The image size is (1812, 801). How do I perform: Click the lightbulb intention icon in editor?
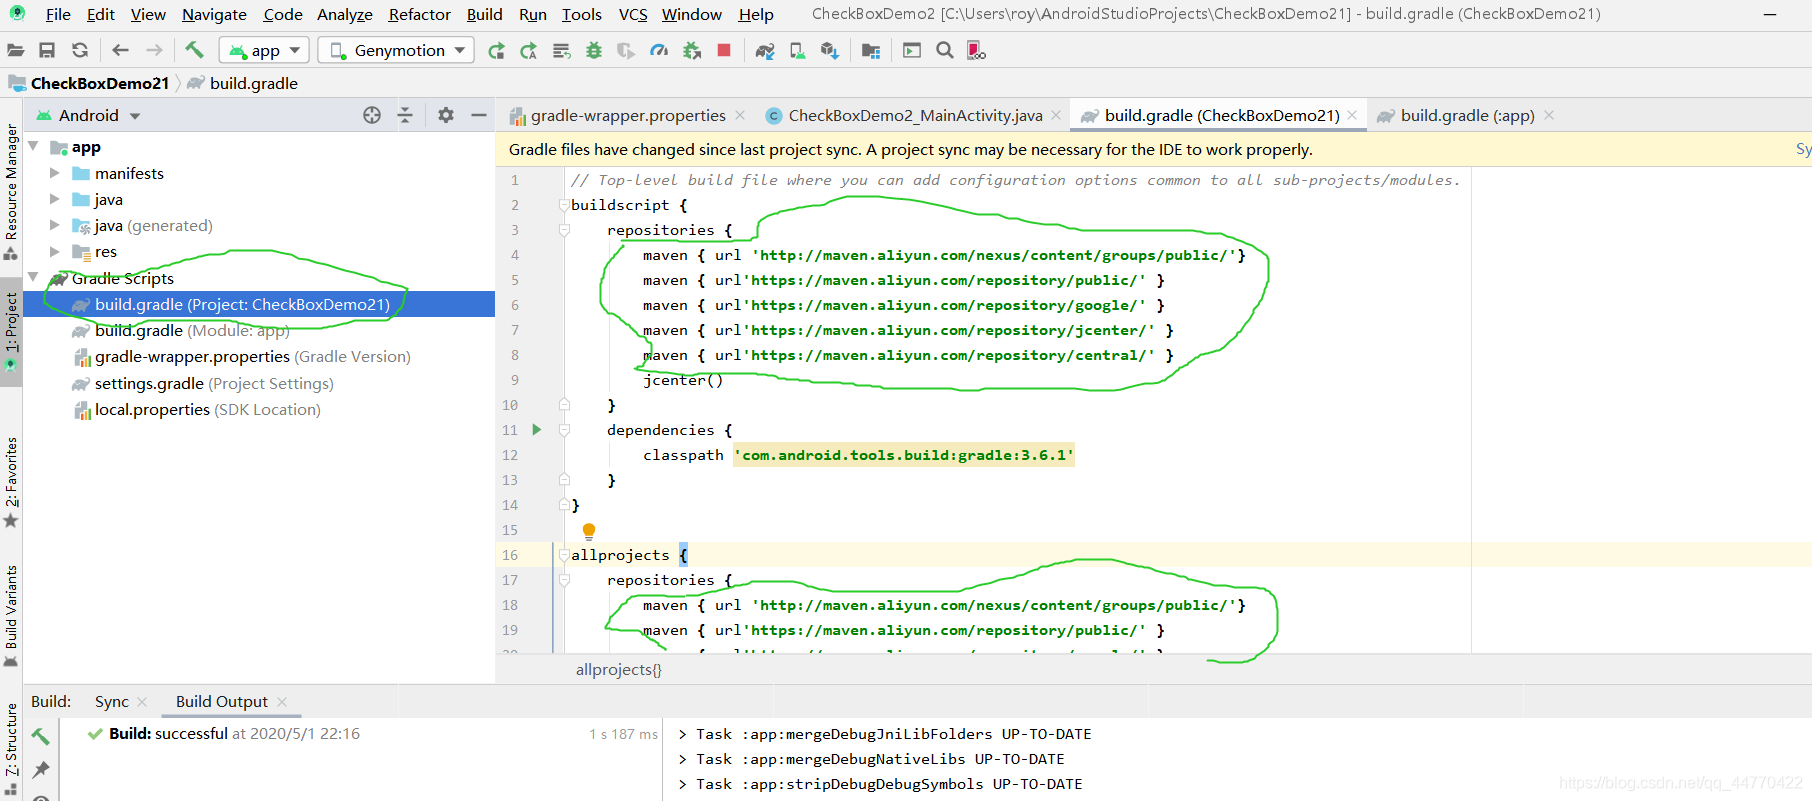589,531
